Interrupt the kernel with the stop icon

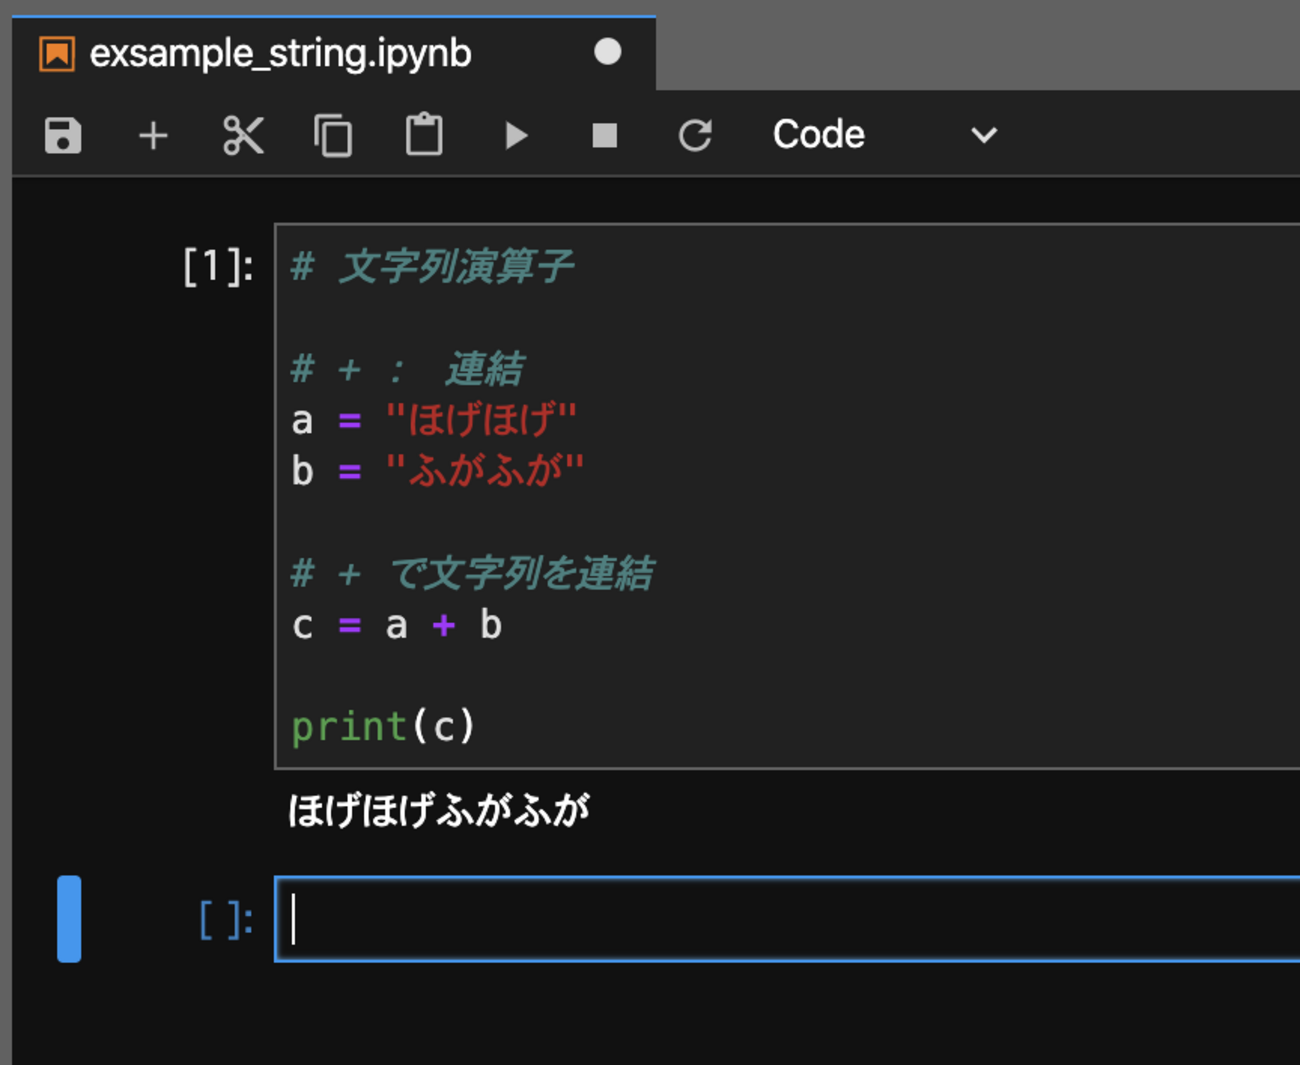click(604, 135)
